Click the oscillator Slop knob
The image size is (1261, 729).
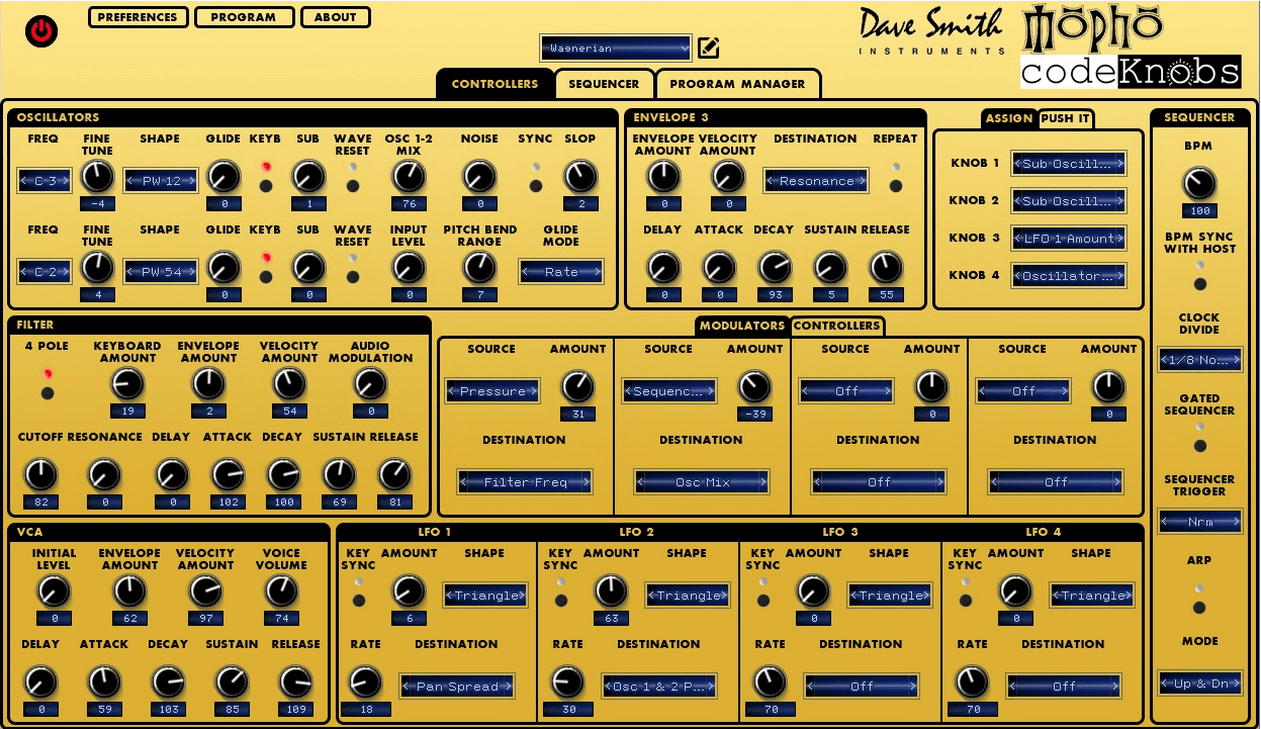point(580,177)
